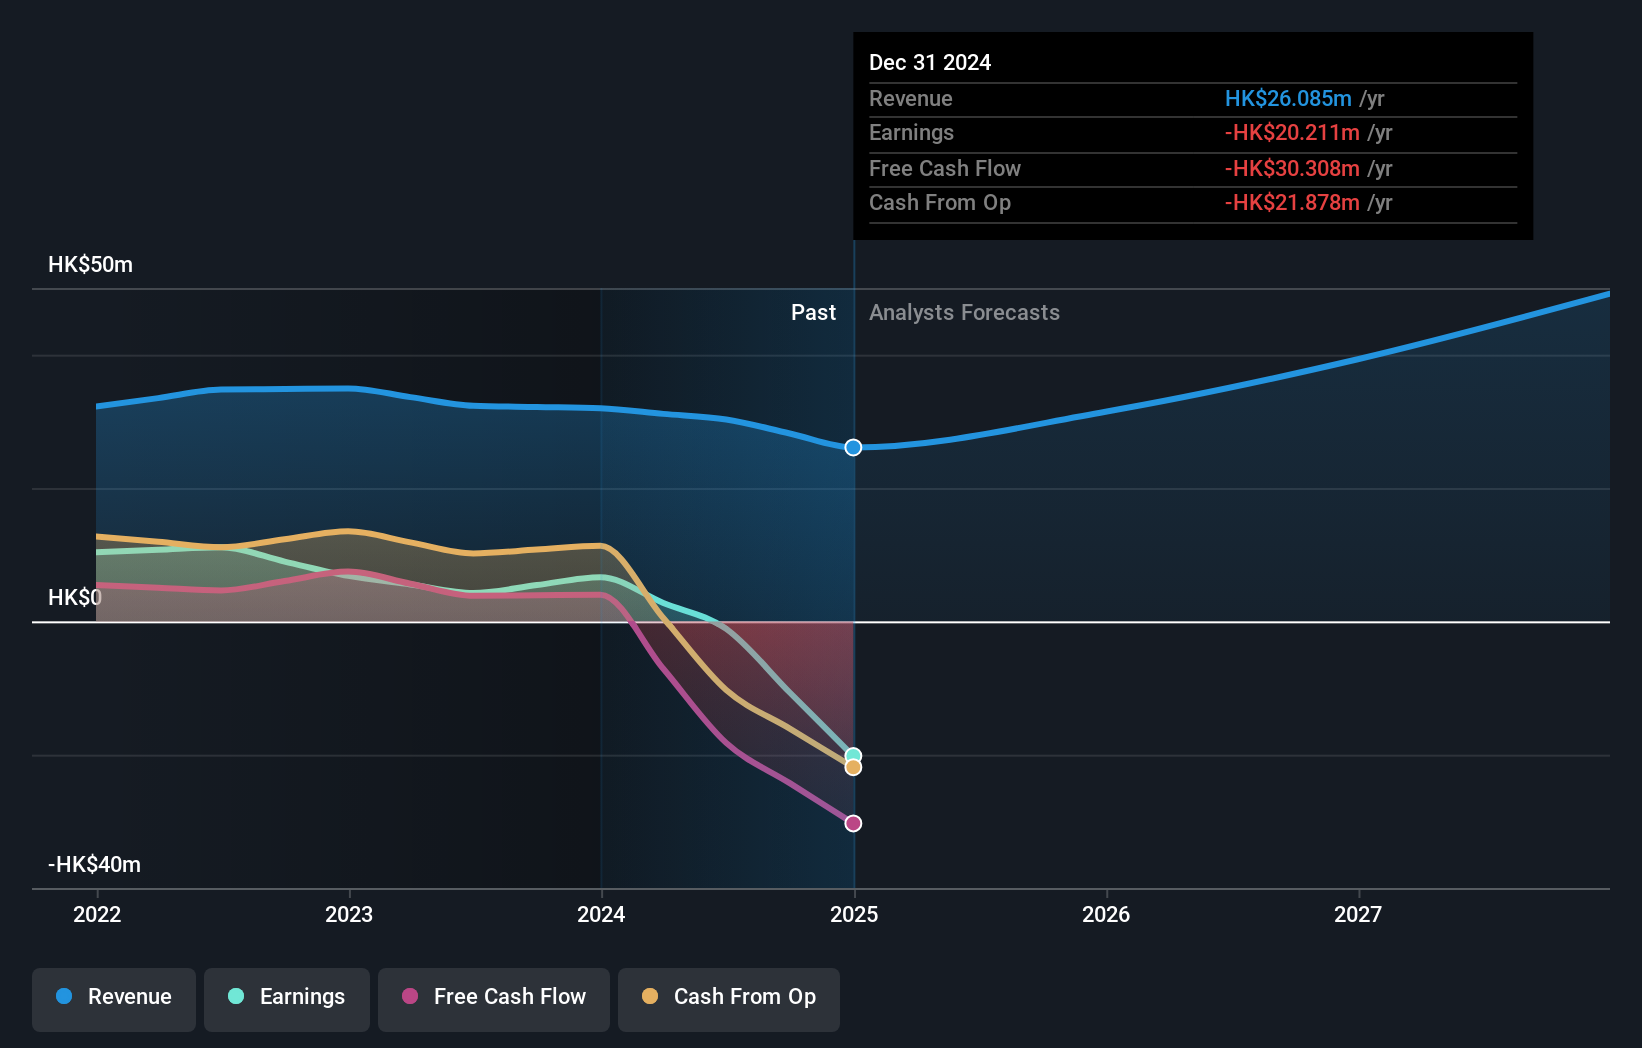
Task: Click the -HK$30.308m free cash flow value
Action: [1292, 168]
